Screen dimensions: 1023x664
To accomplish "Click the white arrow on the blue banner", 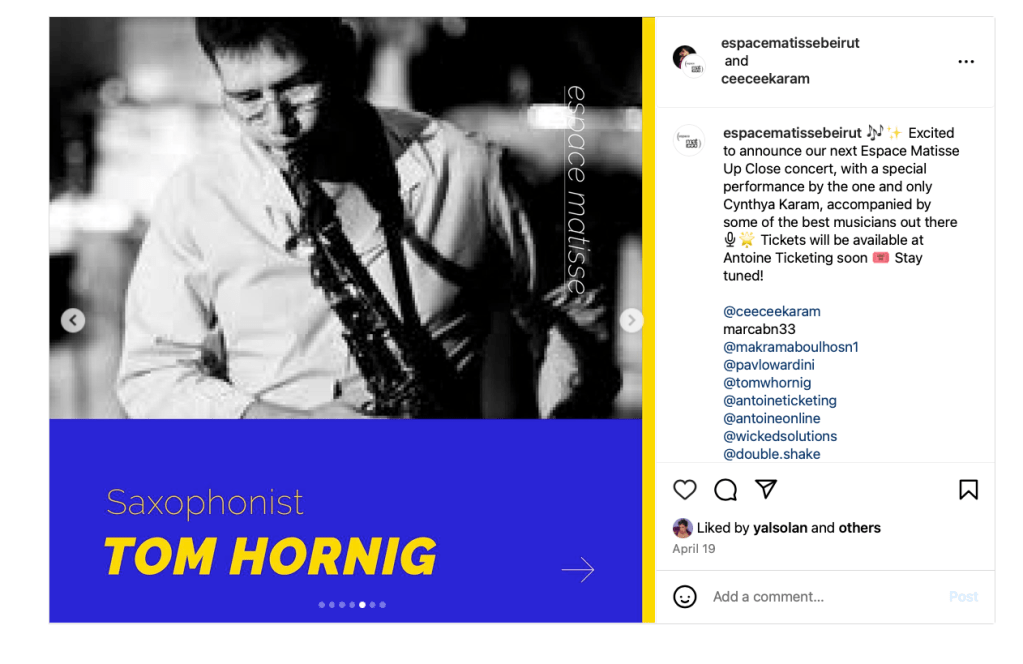I will (x=577, y=570).
